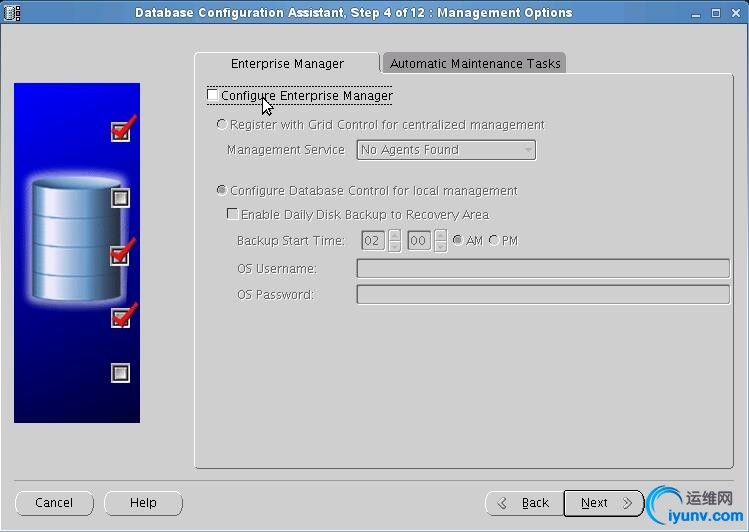Click the OS Username field
This screenshot has width=749, height=532.
tap(543, 268)
